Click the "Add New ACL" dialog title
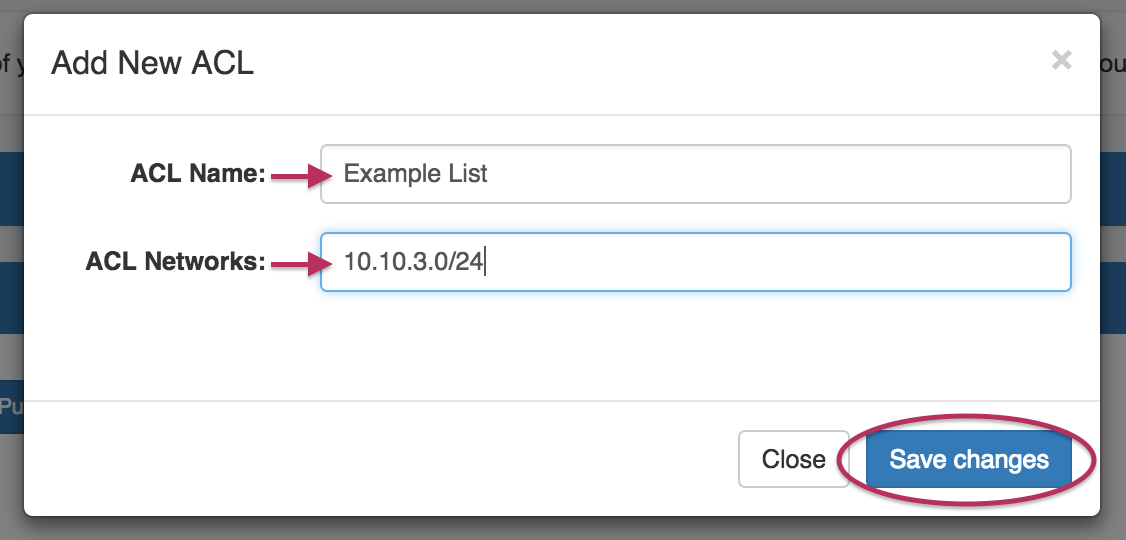The image size is (1126, 540). 152,63
